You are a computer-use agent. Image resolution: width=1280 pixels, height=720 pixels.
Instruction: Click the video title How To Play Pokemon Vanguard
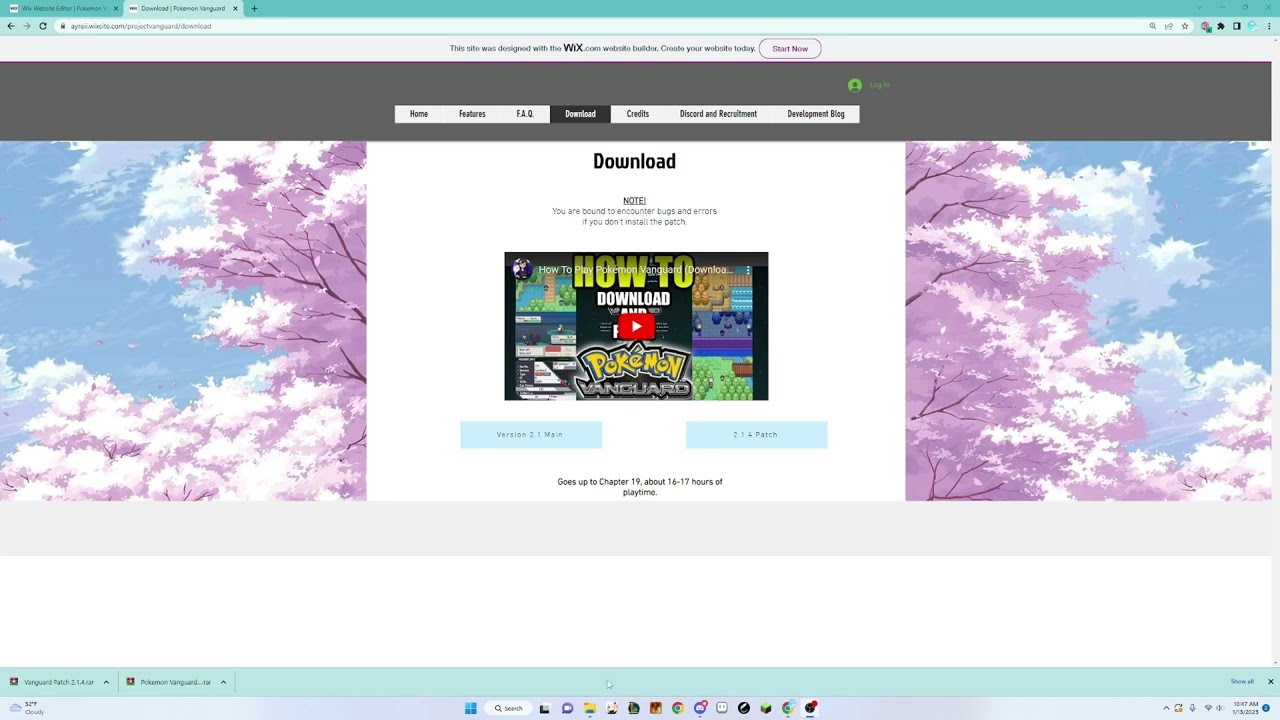[635, 270]
